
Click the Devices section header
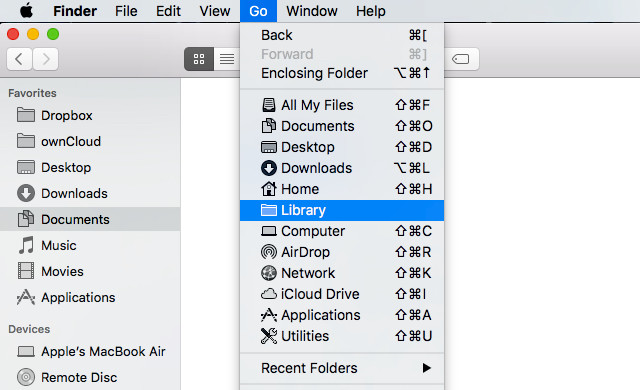(29, 329)
